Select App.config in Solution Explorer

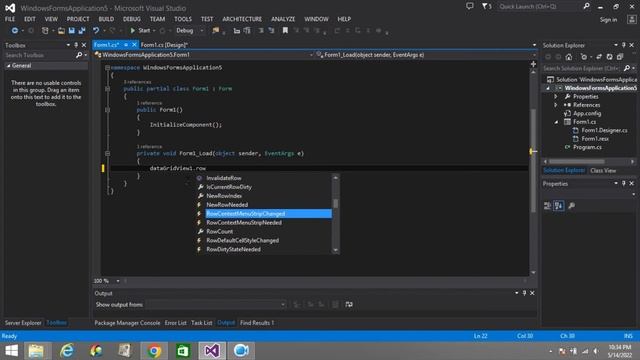[x=587, y=113]
